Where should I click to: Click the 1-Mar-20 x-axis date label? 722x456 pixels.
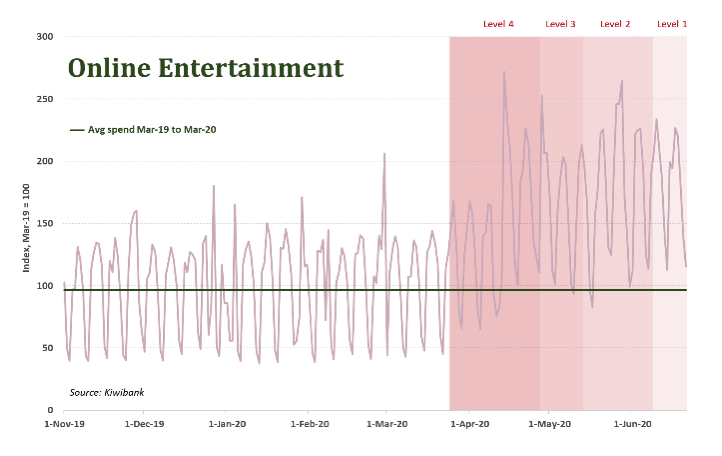tap(388, 424)
